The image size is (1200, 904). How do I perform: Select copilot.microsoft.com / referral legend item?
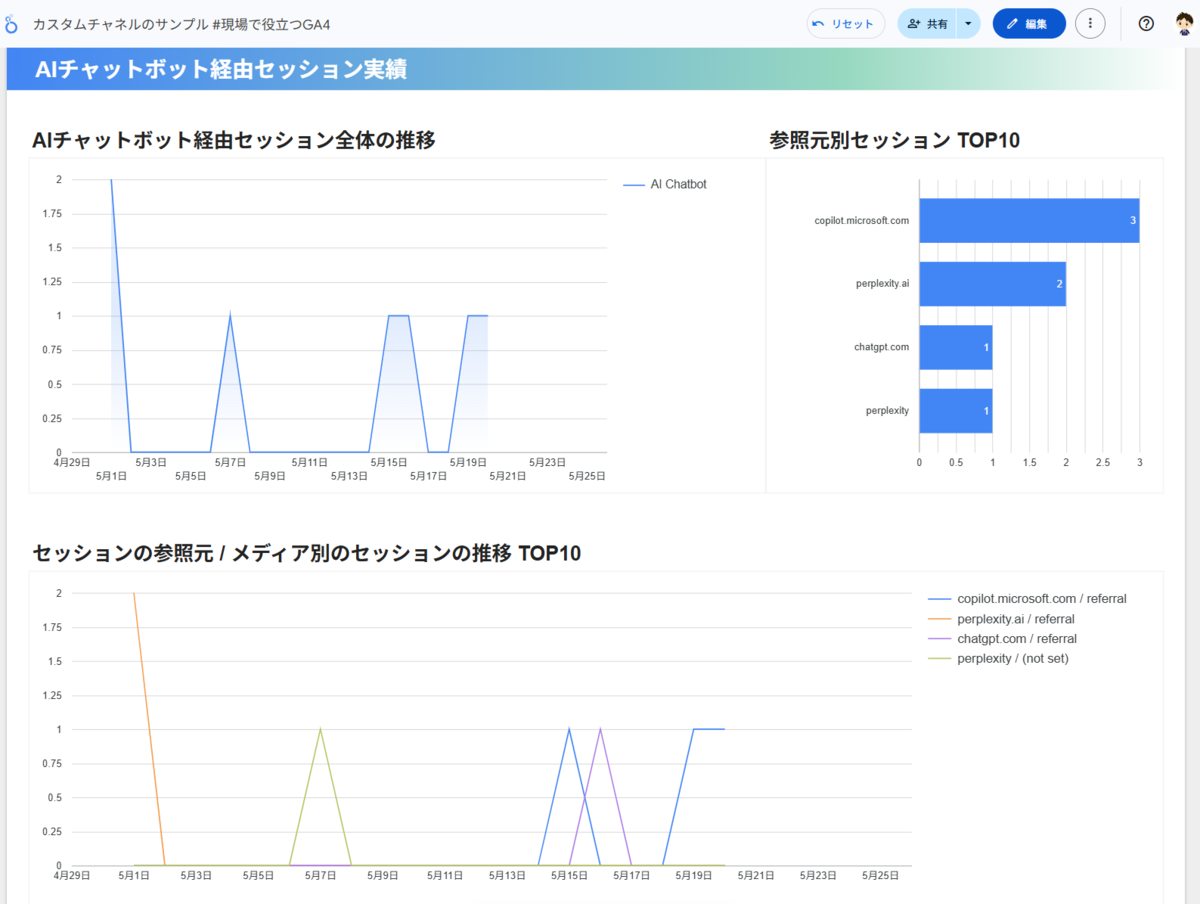[1028, 598]
